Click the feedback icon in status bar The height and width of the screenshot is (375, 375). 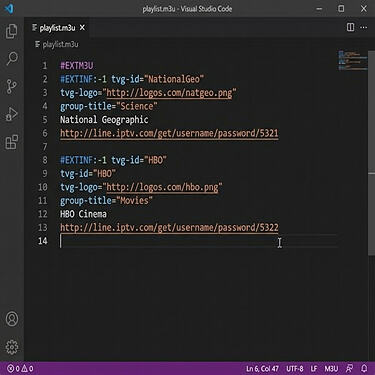[349, 368]
